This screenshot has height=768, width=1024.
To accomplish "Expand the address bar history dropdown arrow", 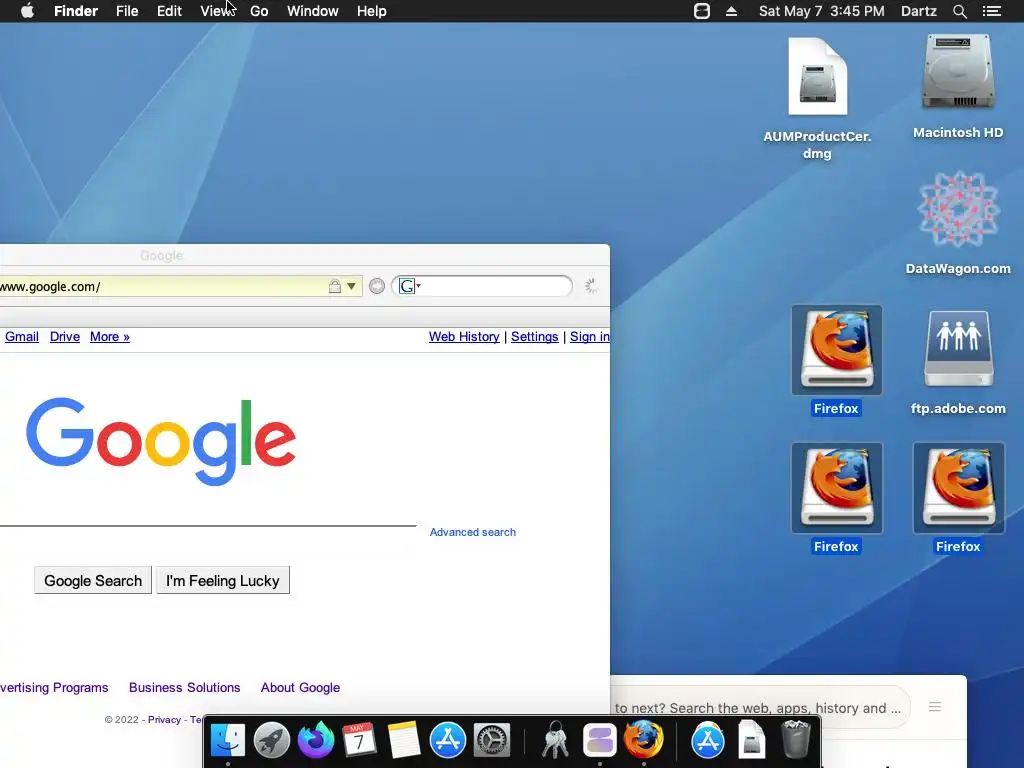I will click(351, 286).
